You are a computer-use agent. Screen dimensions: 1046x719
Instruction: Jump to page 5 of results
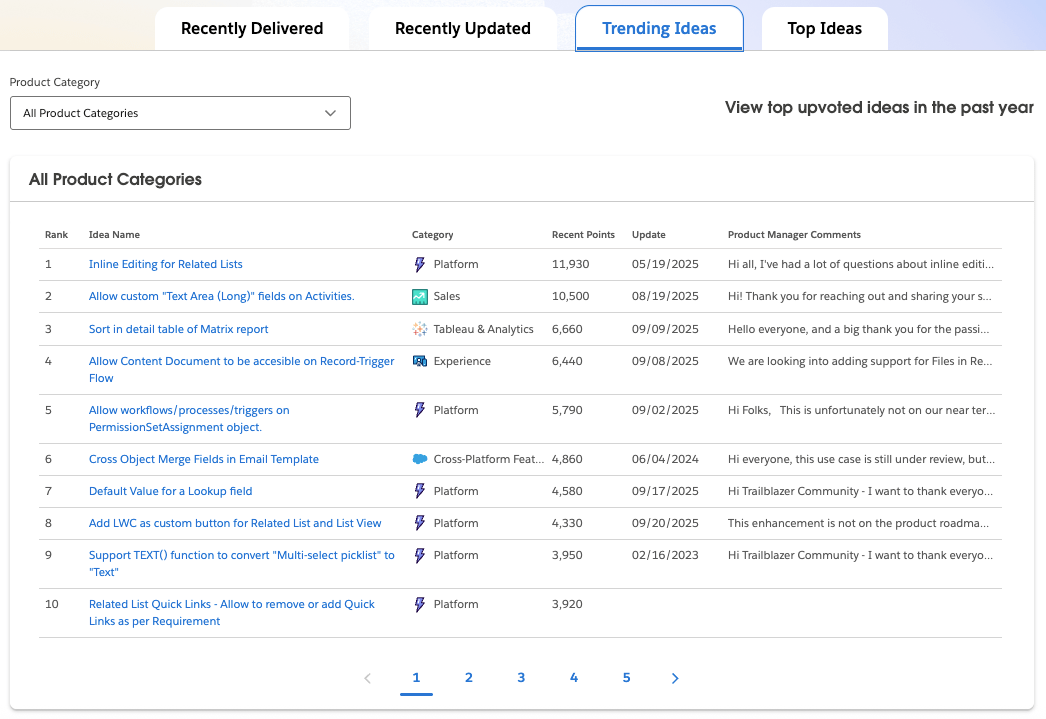626,678
